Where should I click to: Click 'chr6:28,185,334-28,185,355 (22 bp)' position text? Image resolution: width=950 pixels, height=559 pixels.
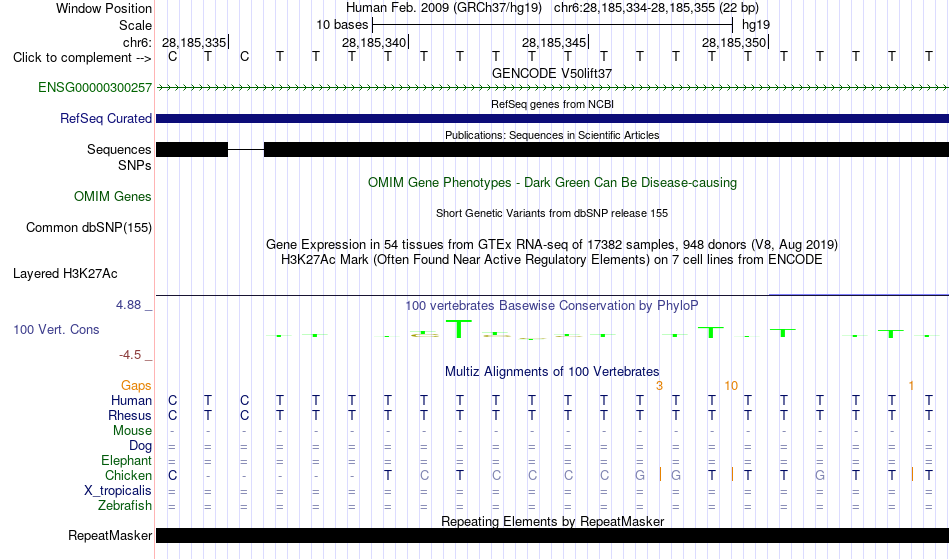tap(656, 8)
